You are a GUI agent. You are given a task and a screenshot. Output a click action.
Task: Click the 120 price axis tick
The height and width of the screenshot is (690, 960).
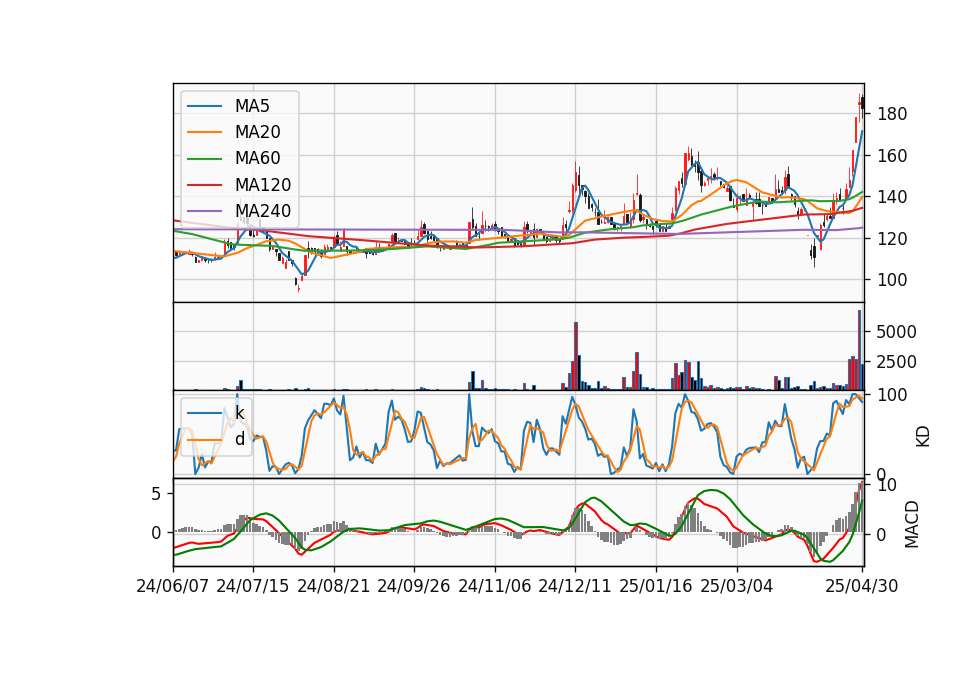click(892, 239)
